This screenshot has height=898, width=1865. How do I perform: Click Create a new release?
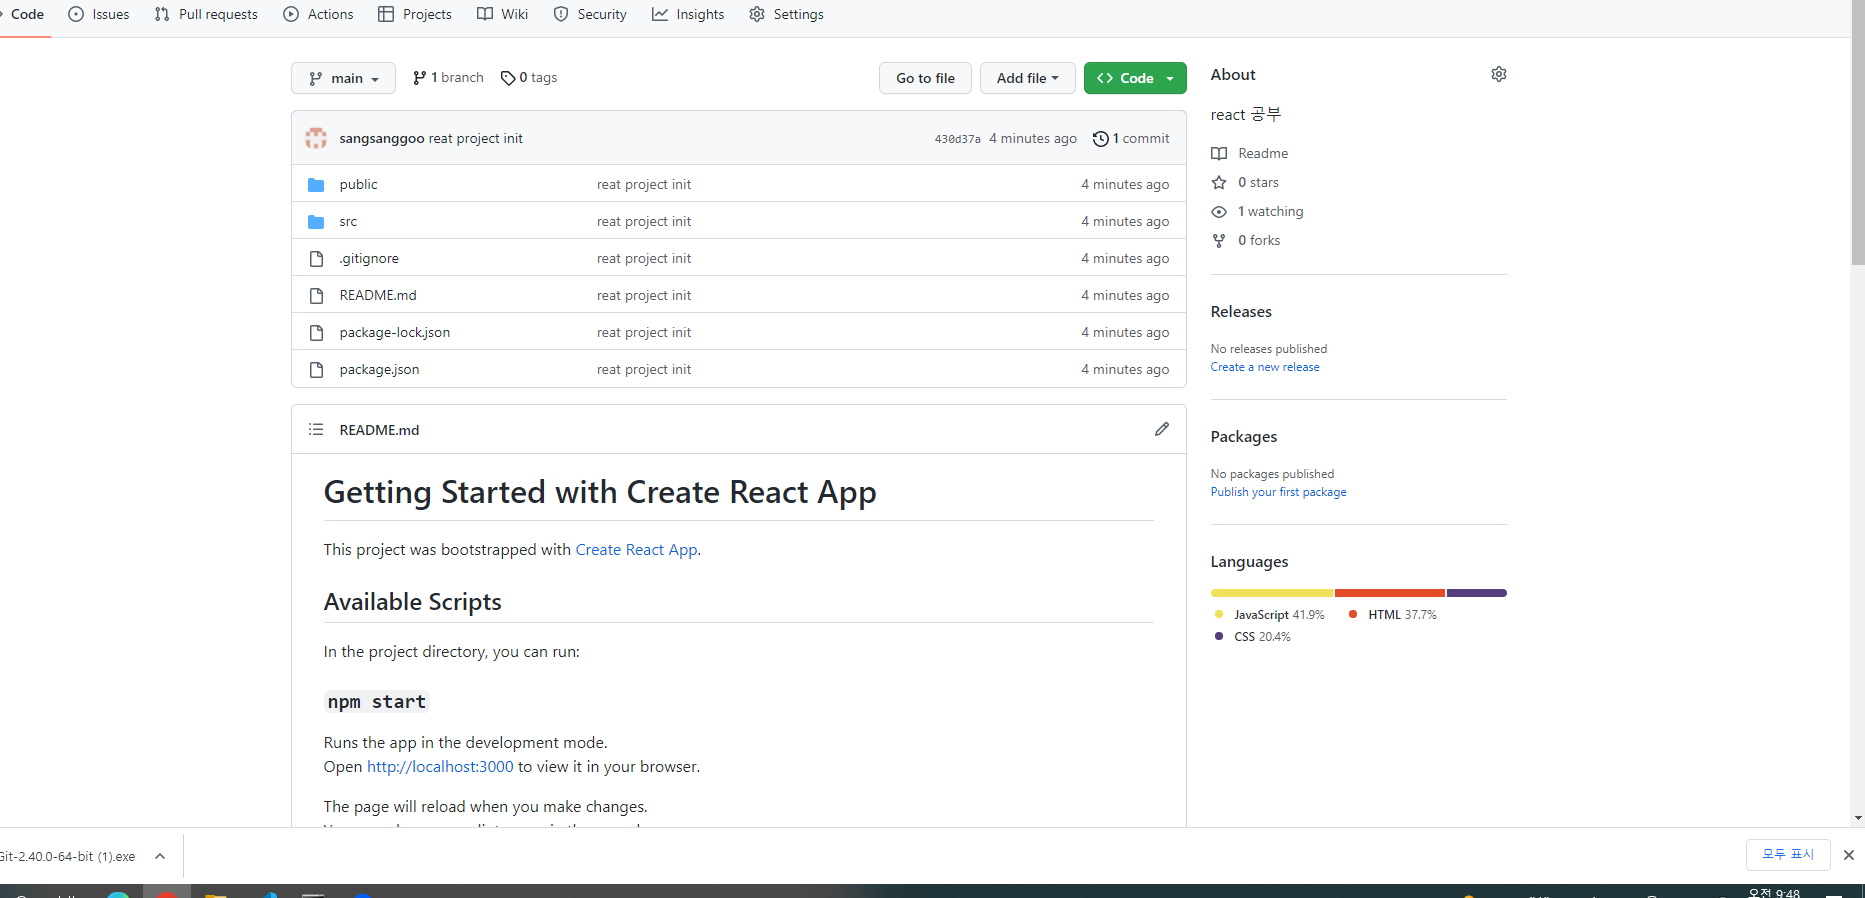[x=1265, y=367]
